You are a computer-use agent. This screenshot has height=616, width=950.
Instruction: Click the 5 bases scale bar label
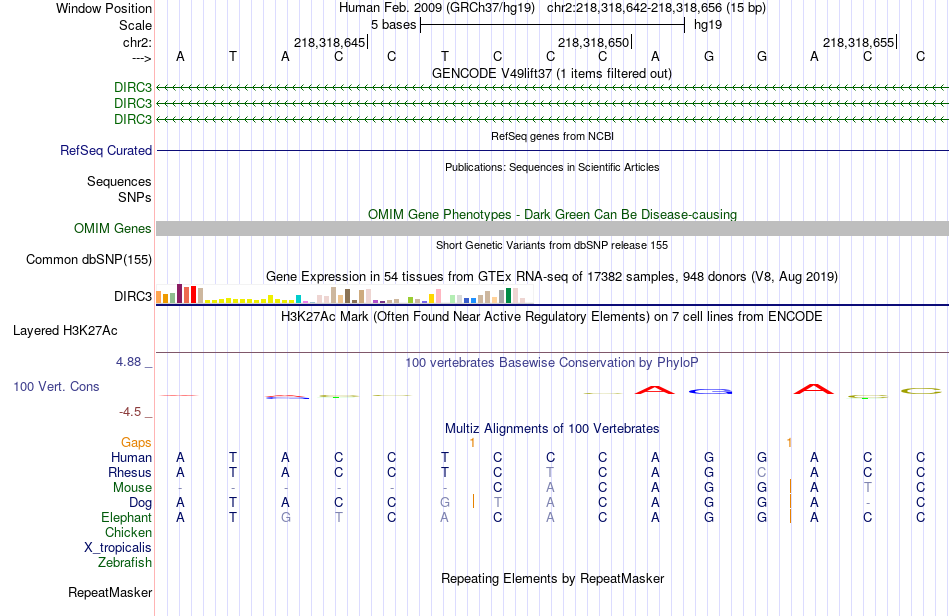click(394, 25)
